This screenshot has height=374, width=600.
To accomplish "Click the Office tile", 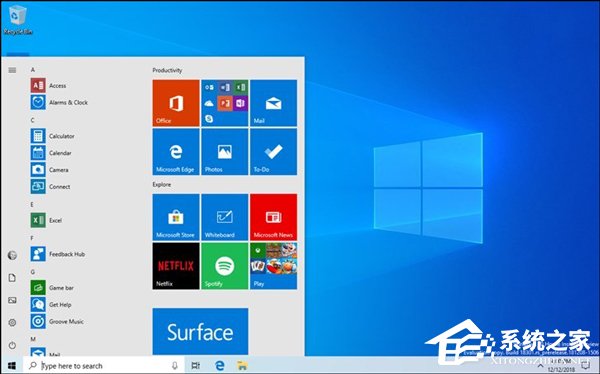I will 176,103.
